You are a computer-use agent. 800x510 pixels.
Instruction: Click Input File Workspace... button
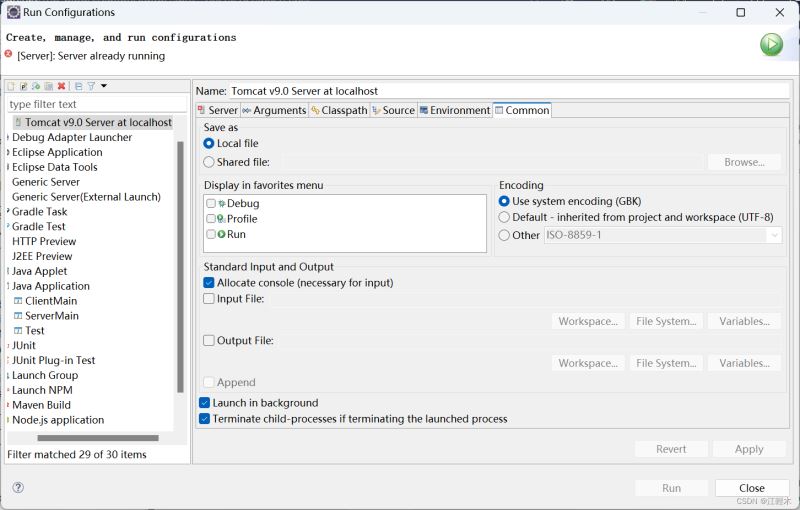(588, 321)
